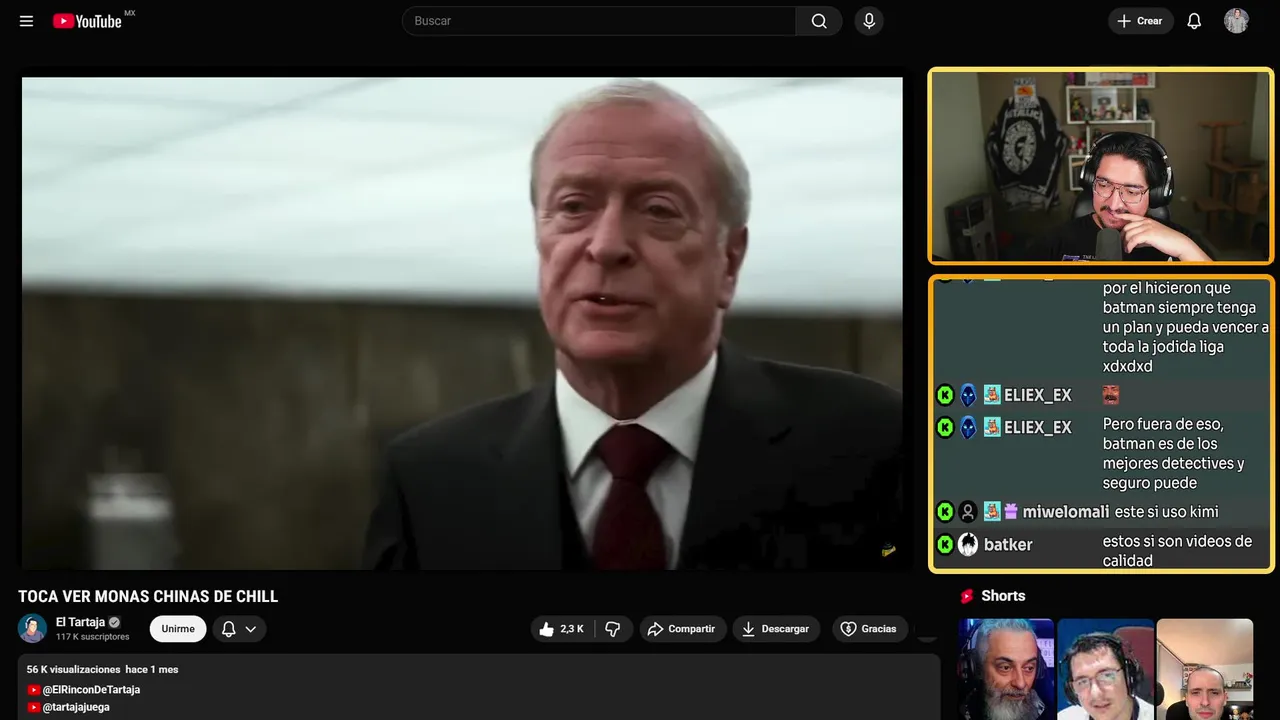Expand channel notification bell dropdown
Image resolution: width=1280 pixels, height=720 pixels.
click(239, 629)
